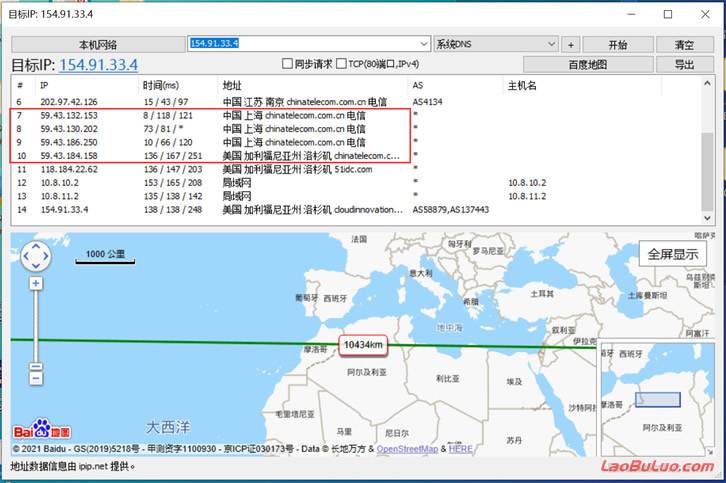Pan the map upward with the arrow control
726x483 pixels.
coord(36,247)
